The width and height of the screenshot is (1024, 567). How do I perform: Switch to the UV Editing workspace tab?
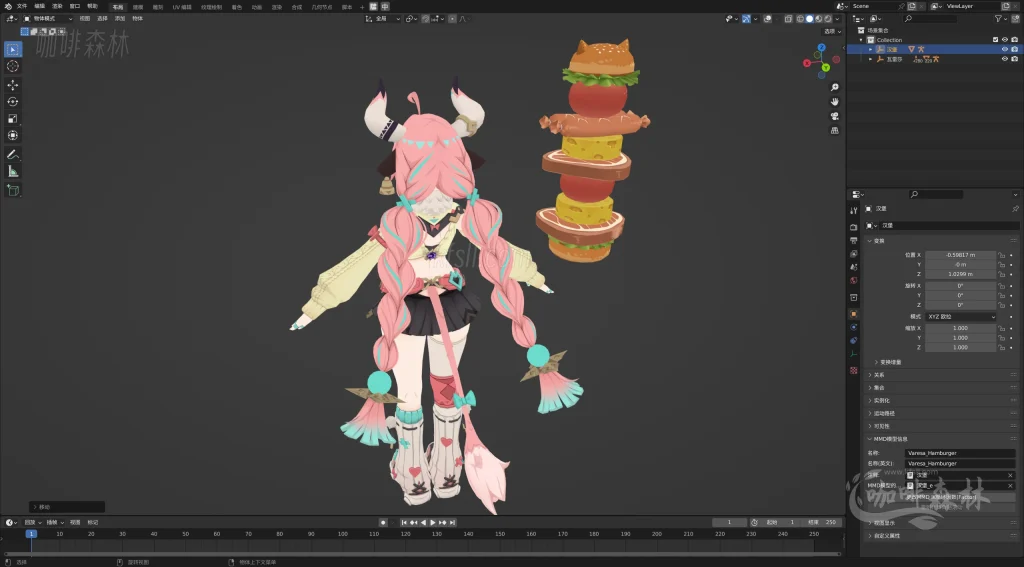pyautogui.click(x=182, y=7)
